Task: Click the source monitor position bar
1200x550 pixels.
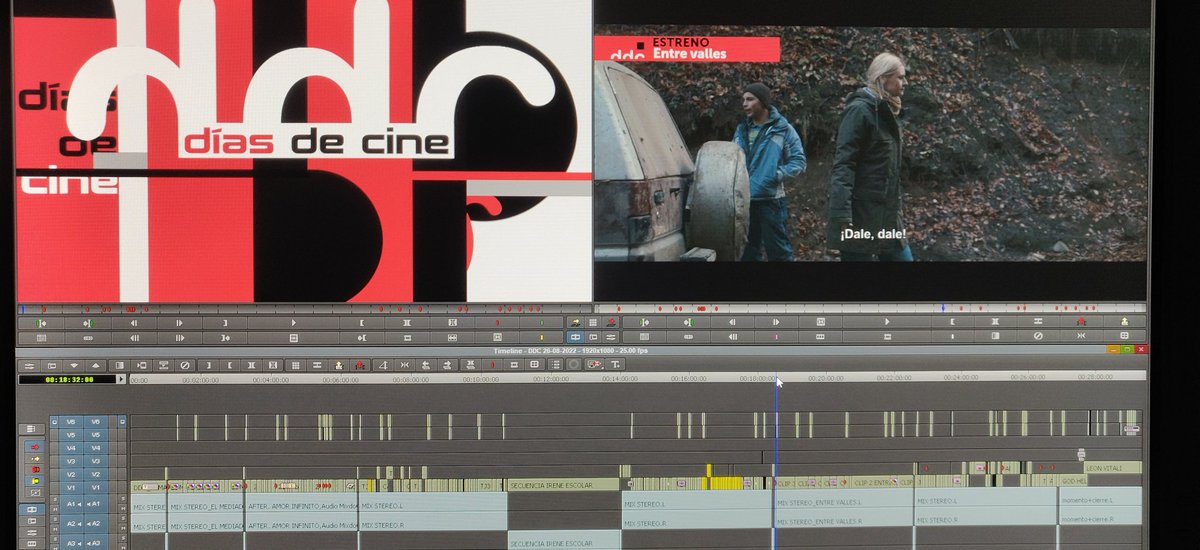Action: click(305, 308)
